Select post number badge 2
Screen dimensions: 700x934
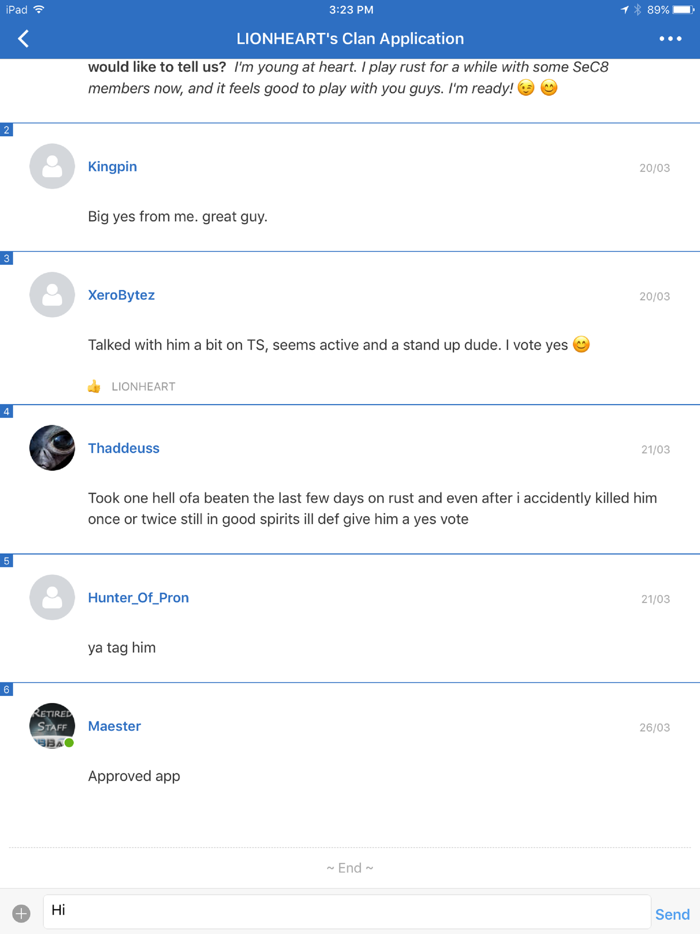click(6, 129)
